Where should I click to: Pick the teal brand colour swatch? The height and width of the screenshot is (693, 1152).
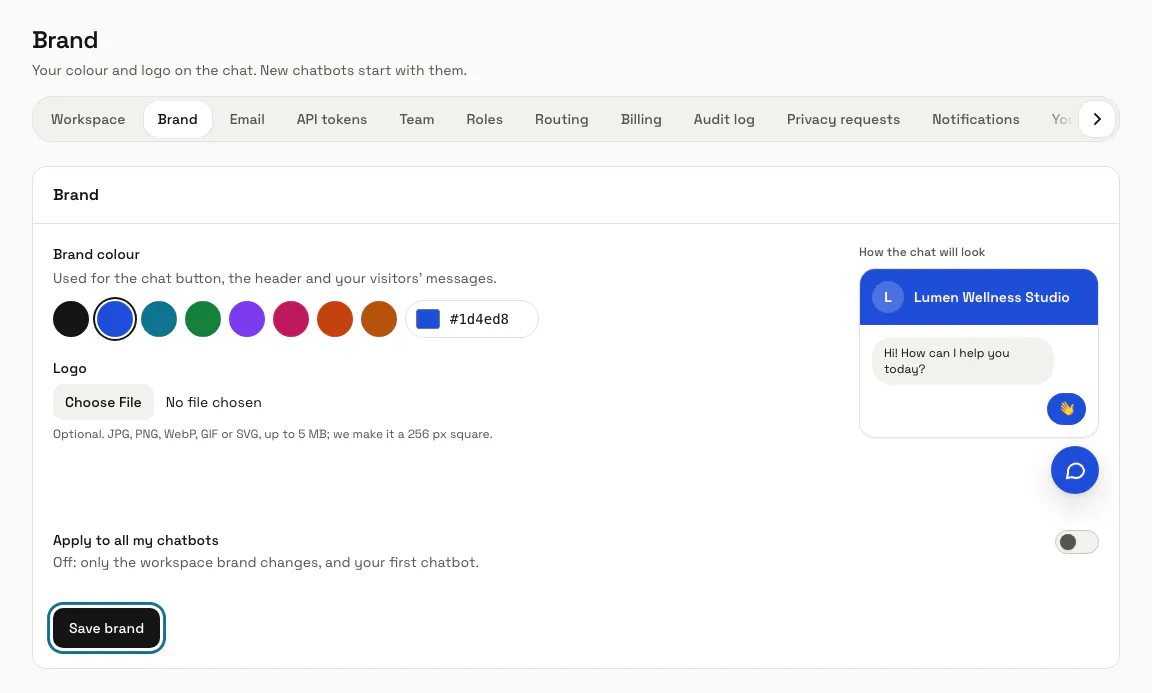pyautogui.click(x=159, y=319)
